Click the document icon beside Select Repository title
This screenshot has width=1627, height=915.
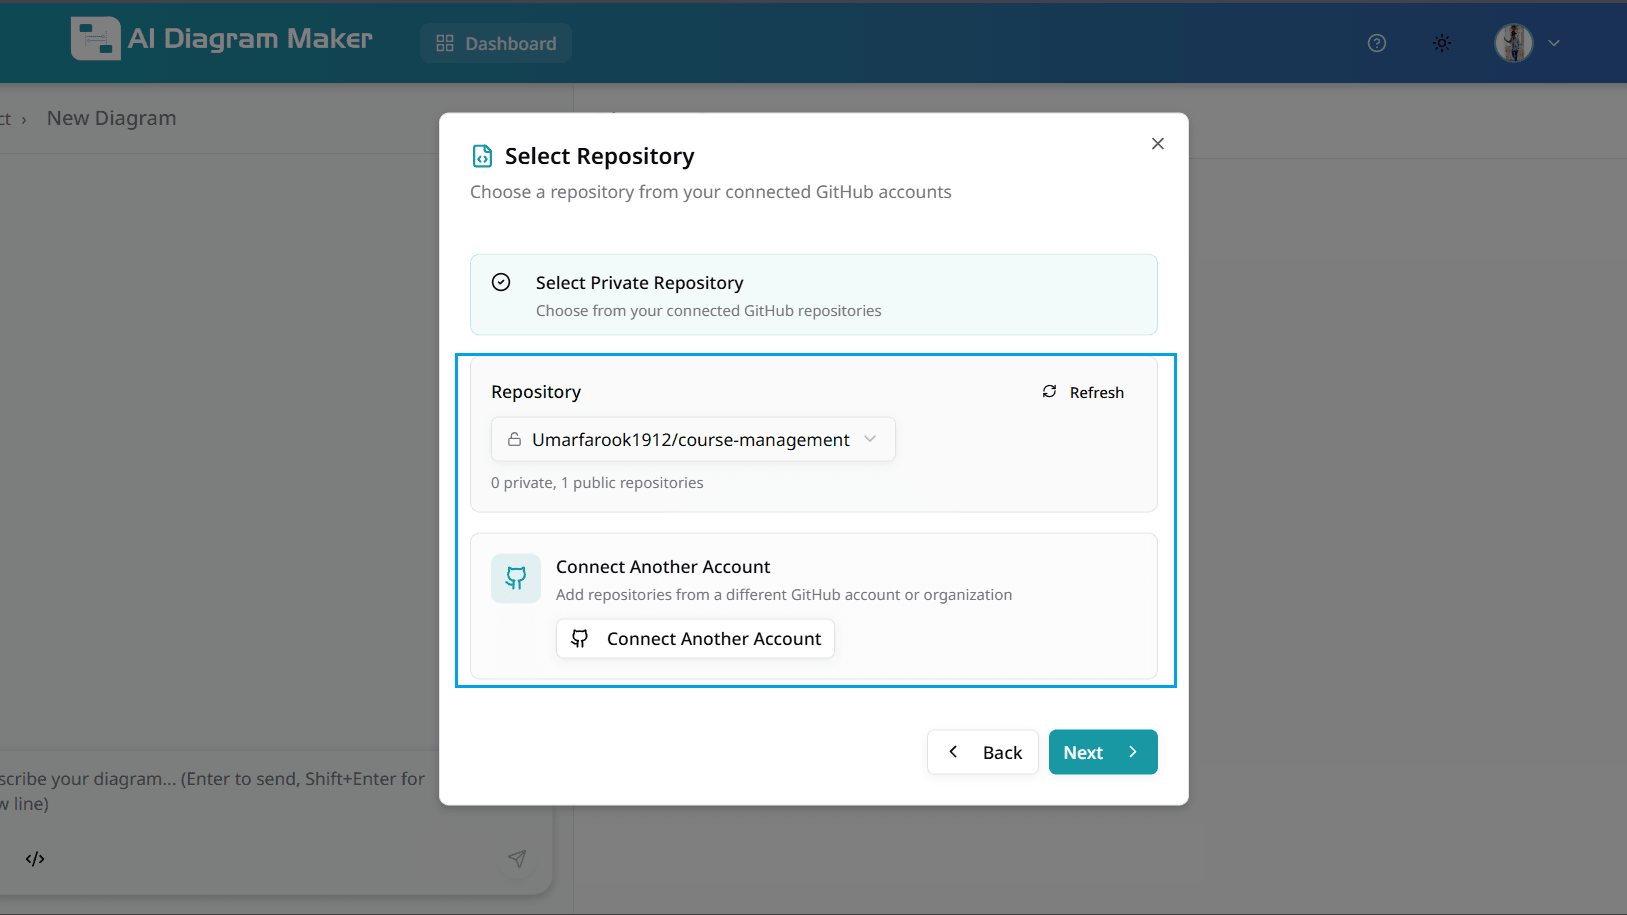click(x=482, y=156)
